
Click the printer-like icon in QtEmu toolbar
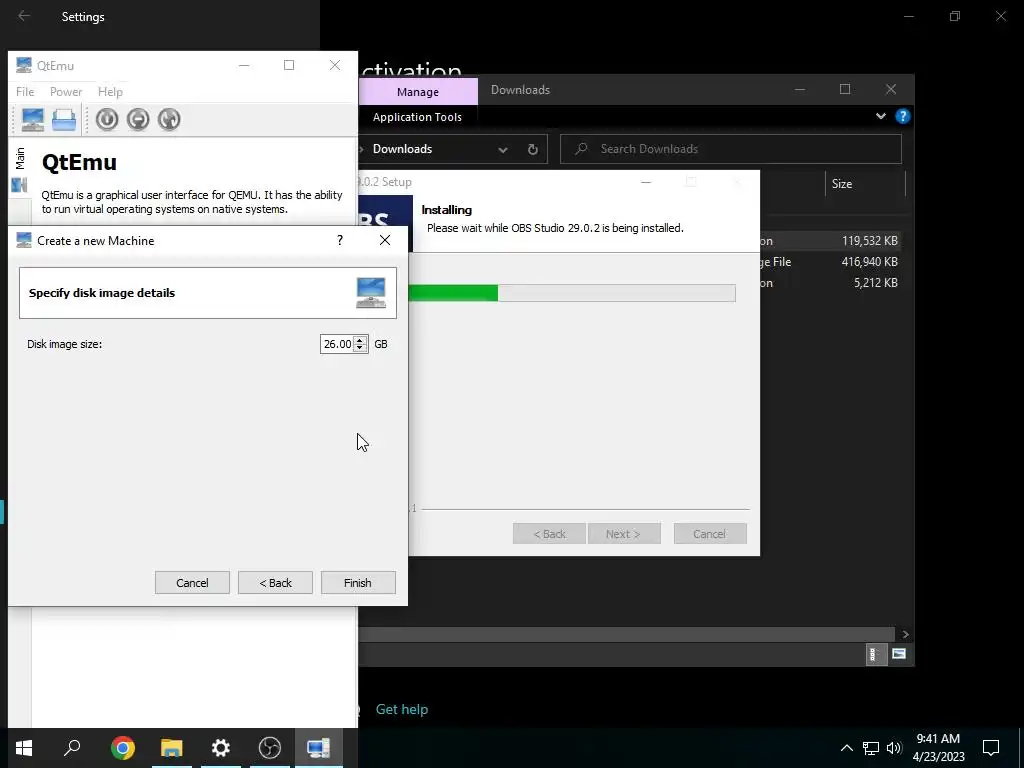pos(64,120)
